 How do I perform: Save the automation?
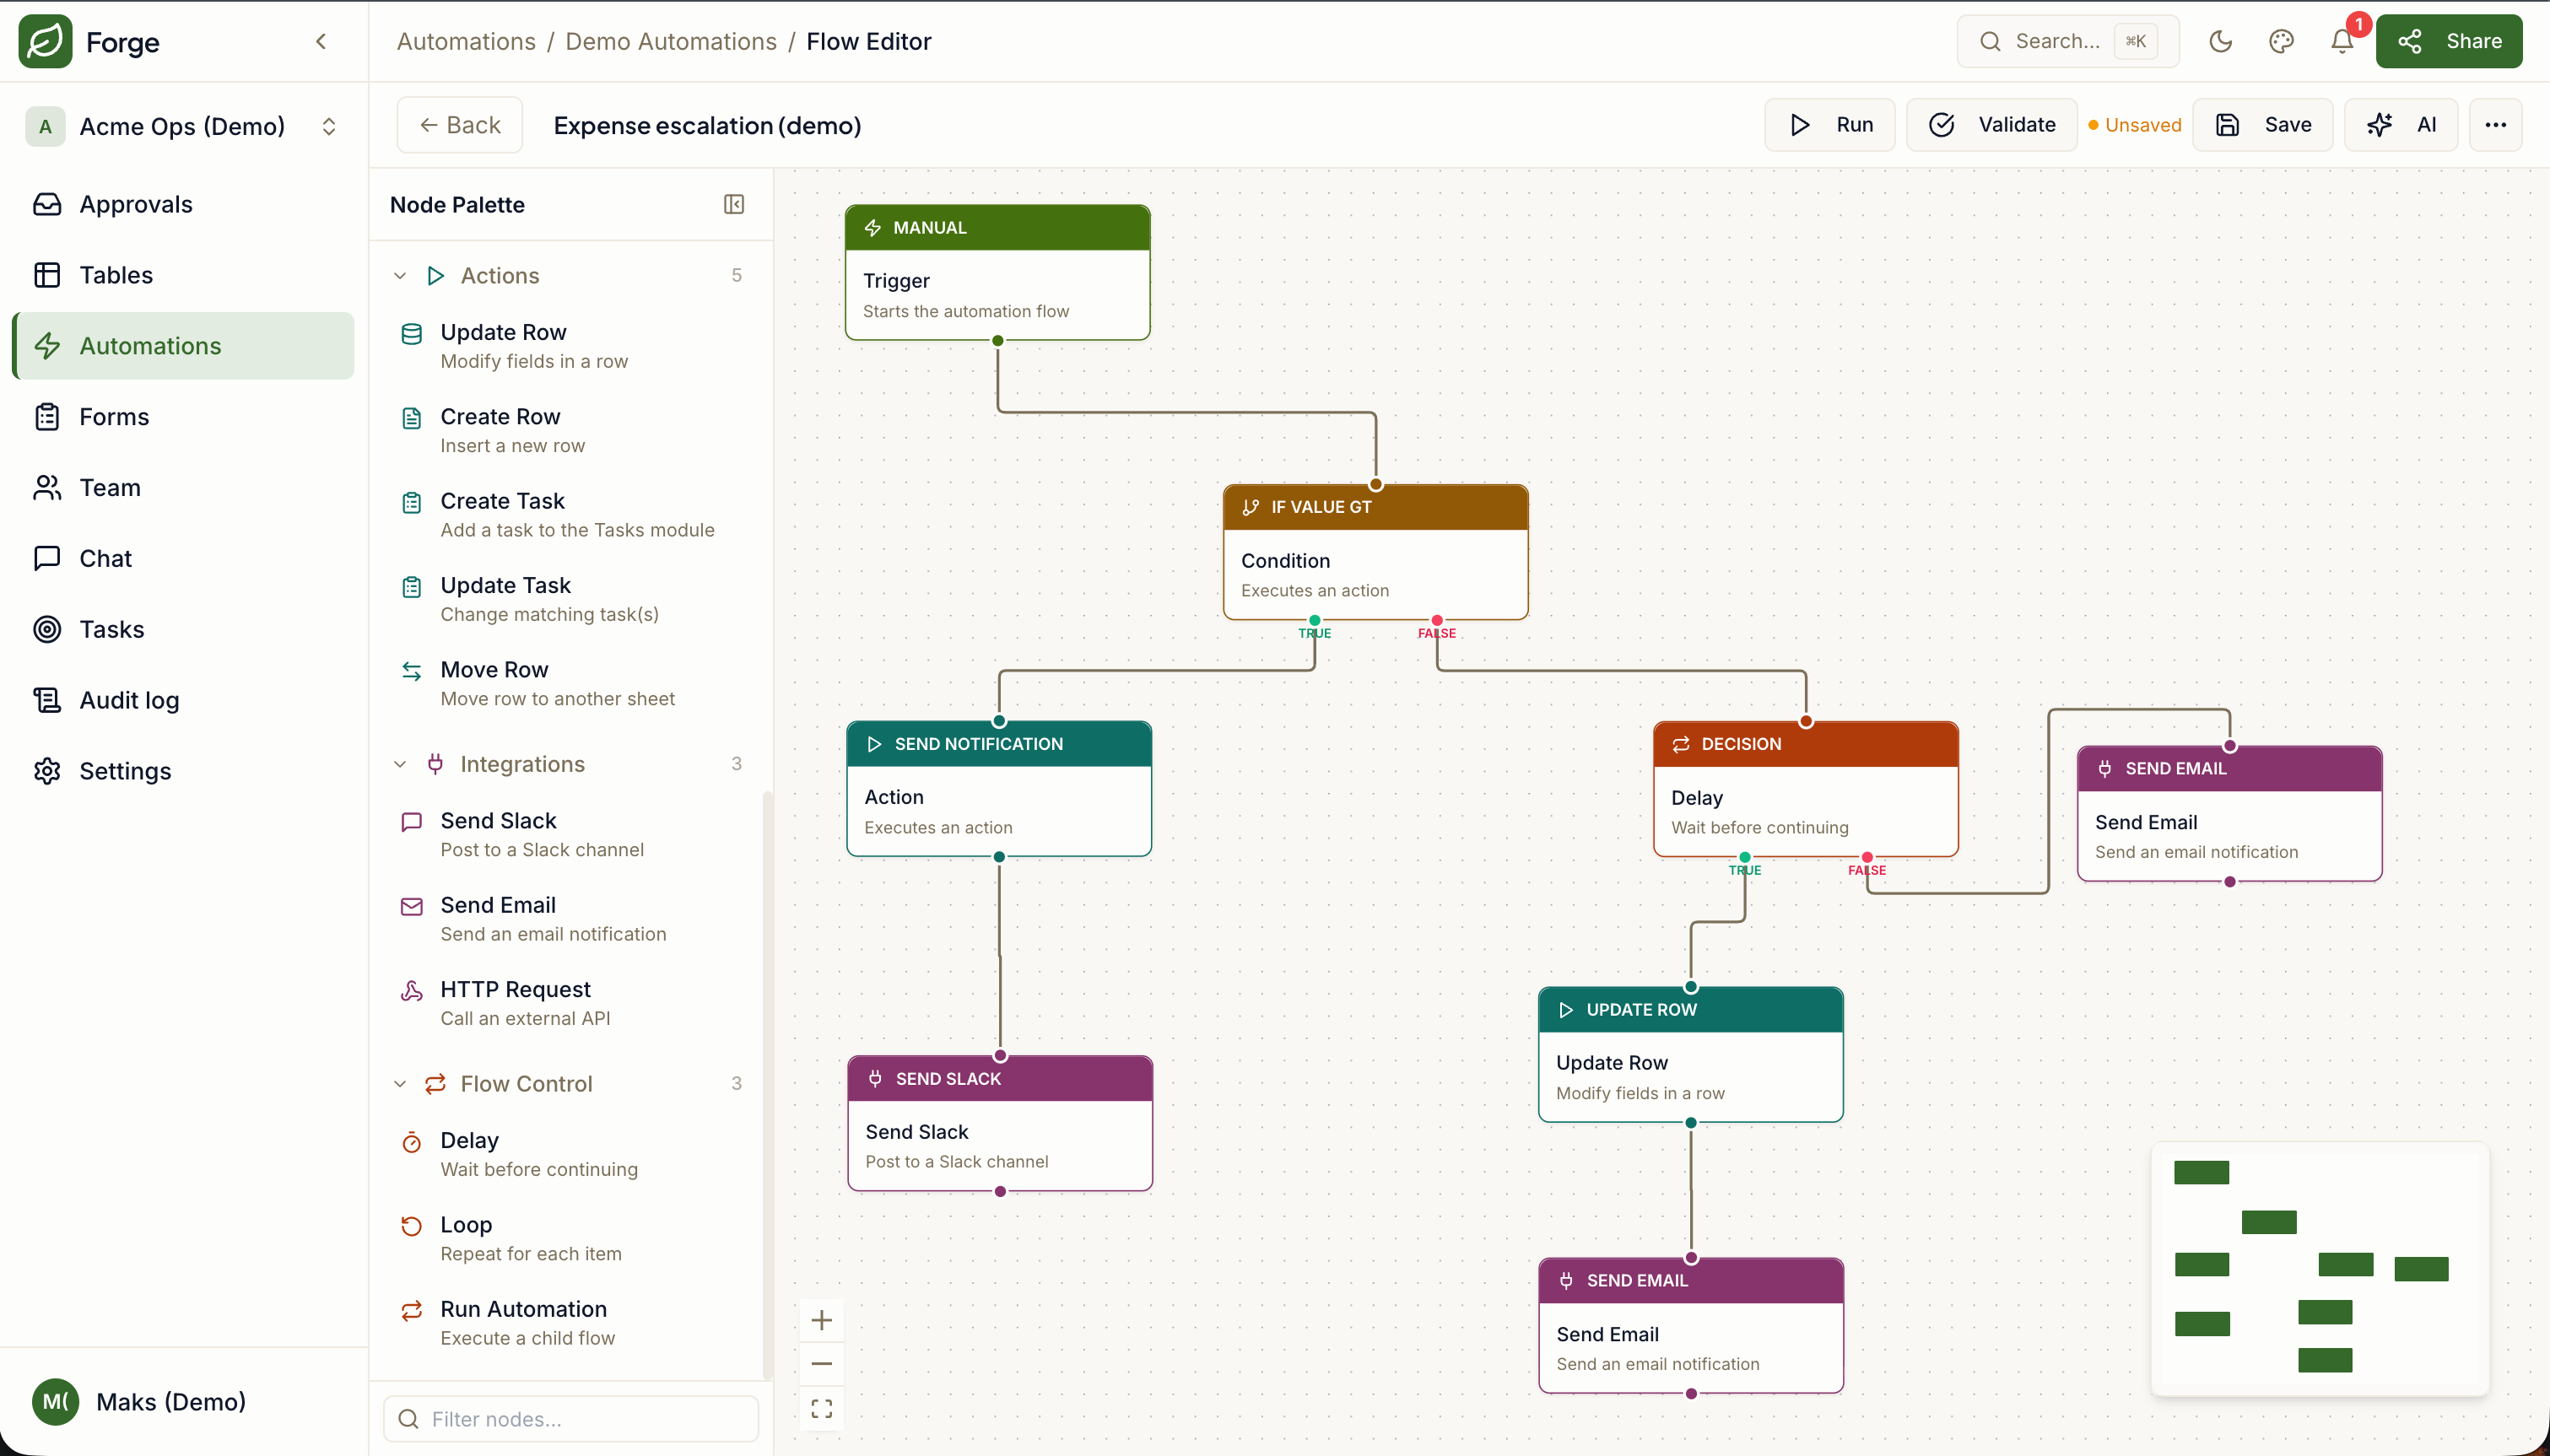pos(2262,125)
